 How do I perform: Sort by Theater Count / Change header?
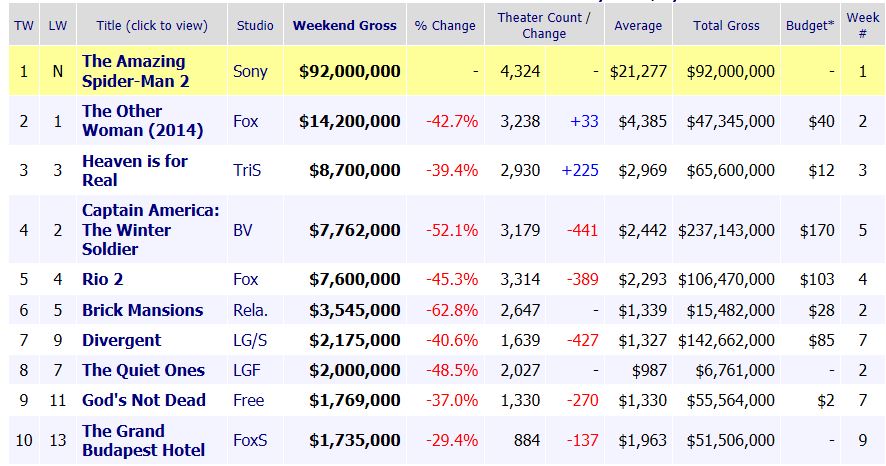544,25
